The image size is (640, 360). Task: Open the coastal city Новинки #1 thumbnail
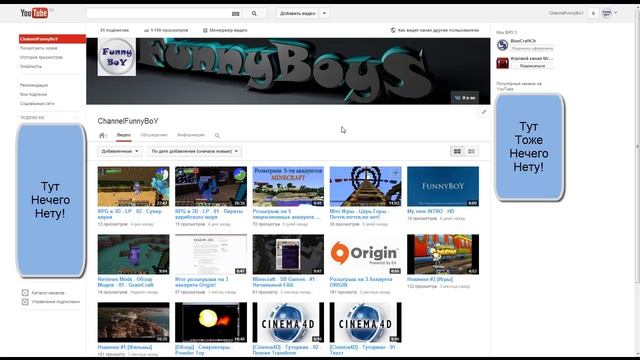click(x=133, y=322)
